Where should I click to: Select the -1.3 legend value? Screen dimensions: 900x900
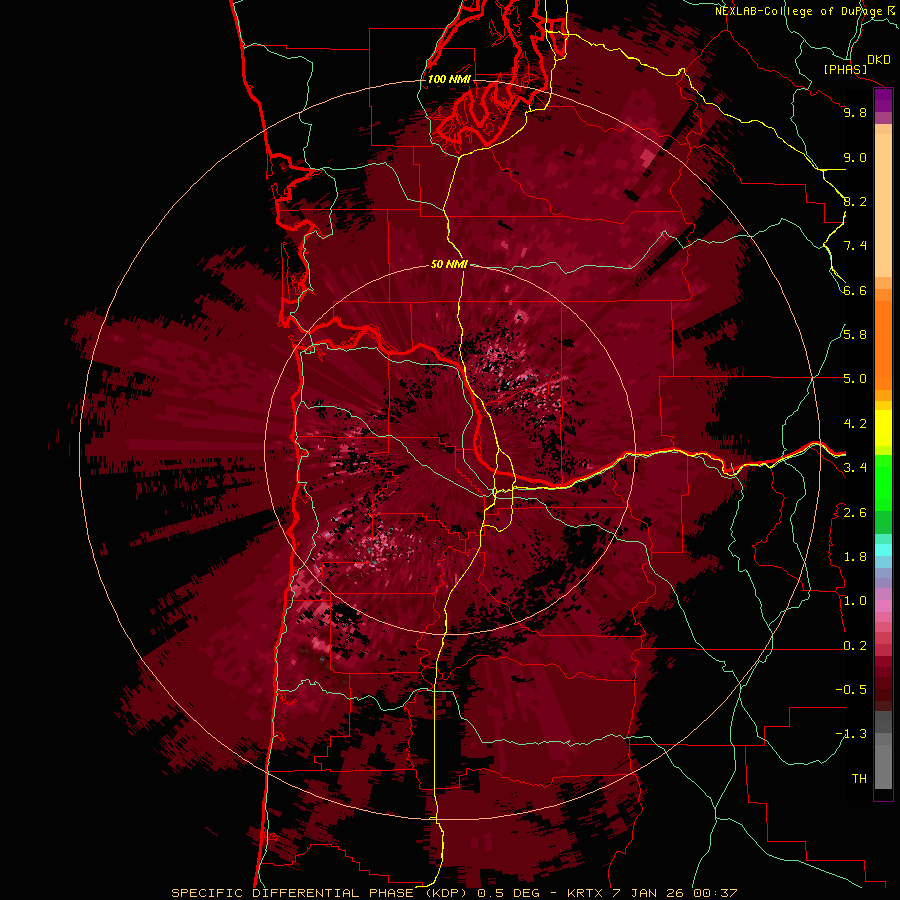[851, 734]
